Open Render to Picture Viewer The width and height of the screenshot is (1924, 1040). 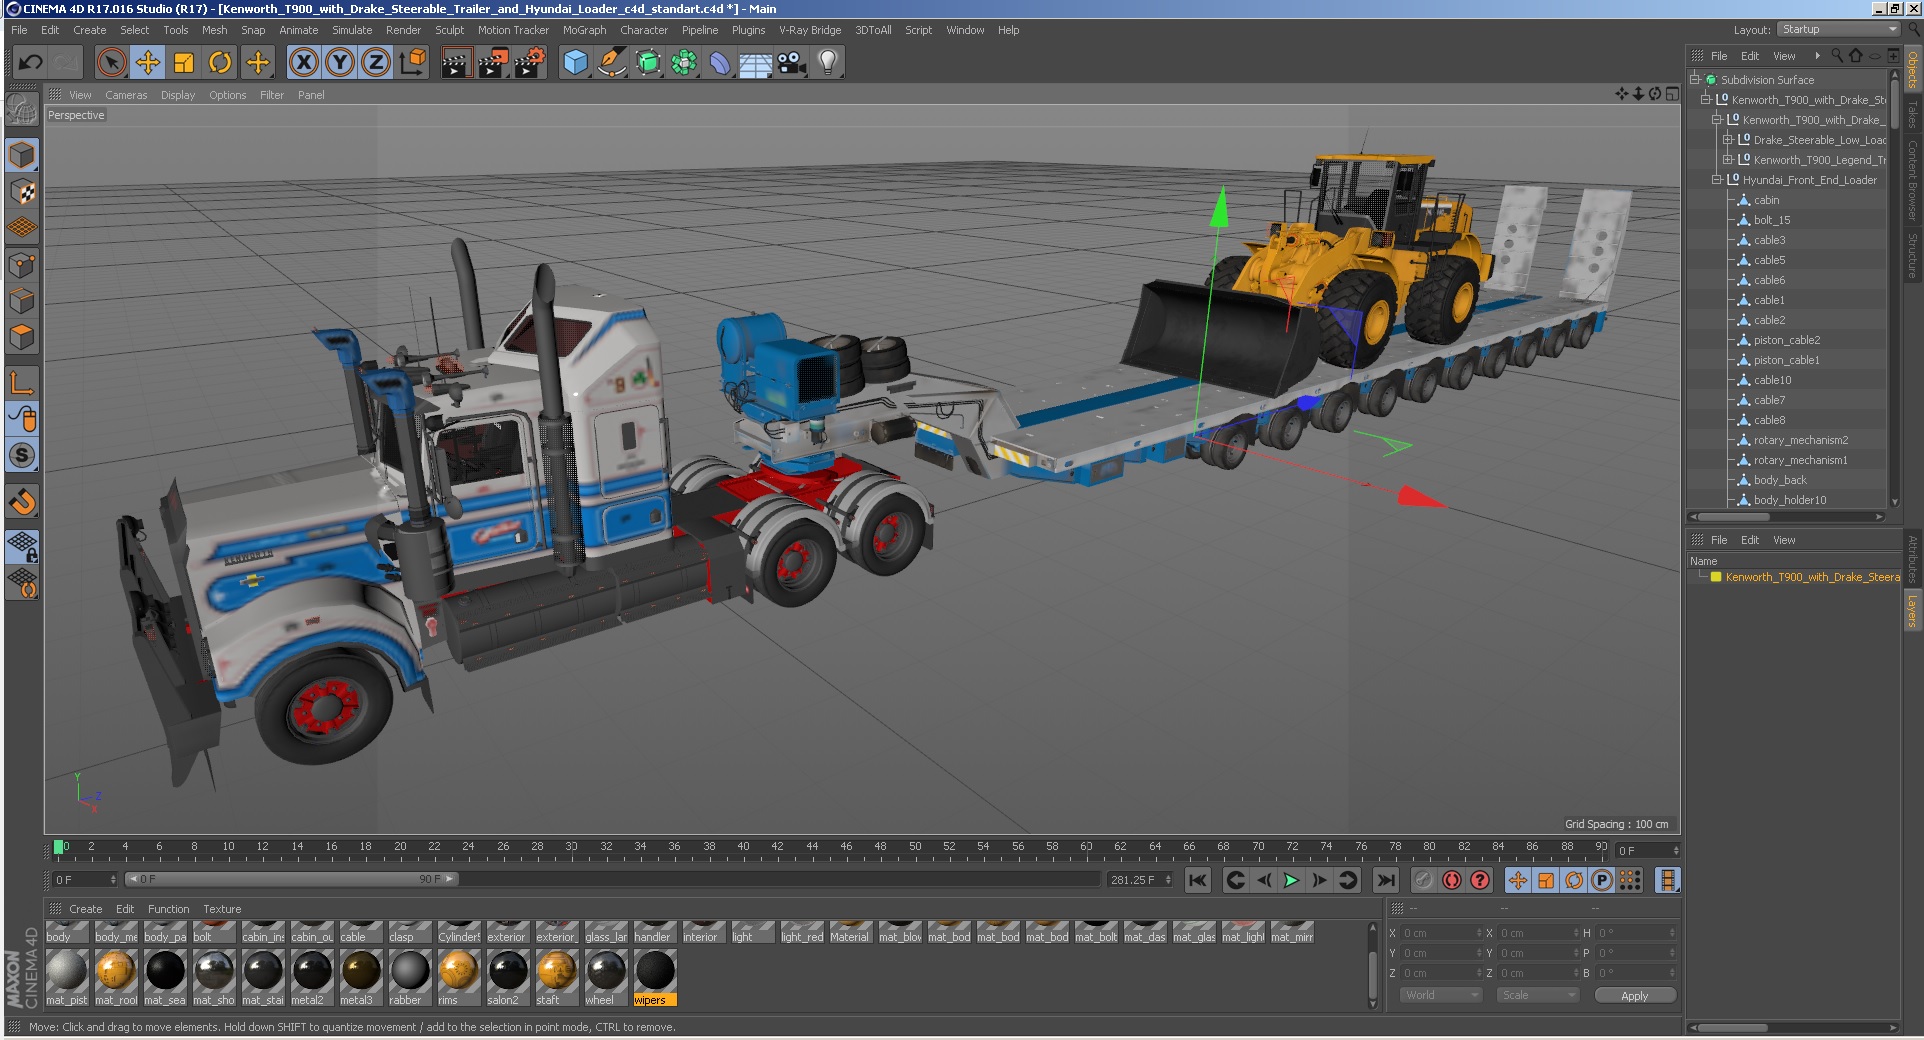(x=492, y=63)
